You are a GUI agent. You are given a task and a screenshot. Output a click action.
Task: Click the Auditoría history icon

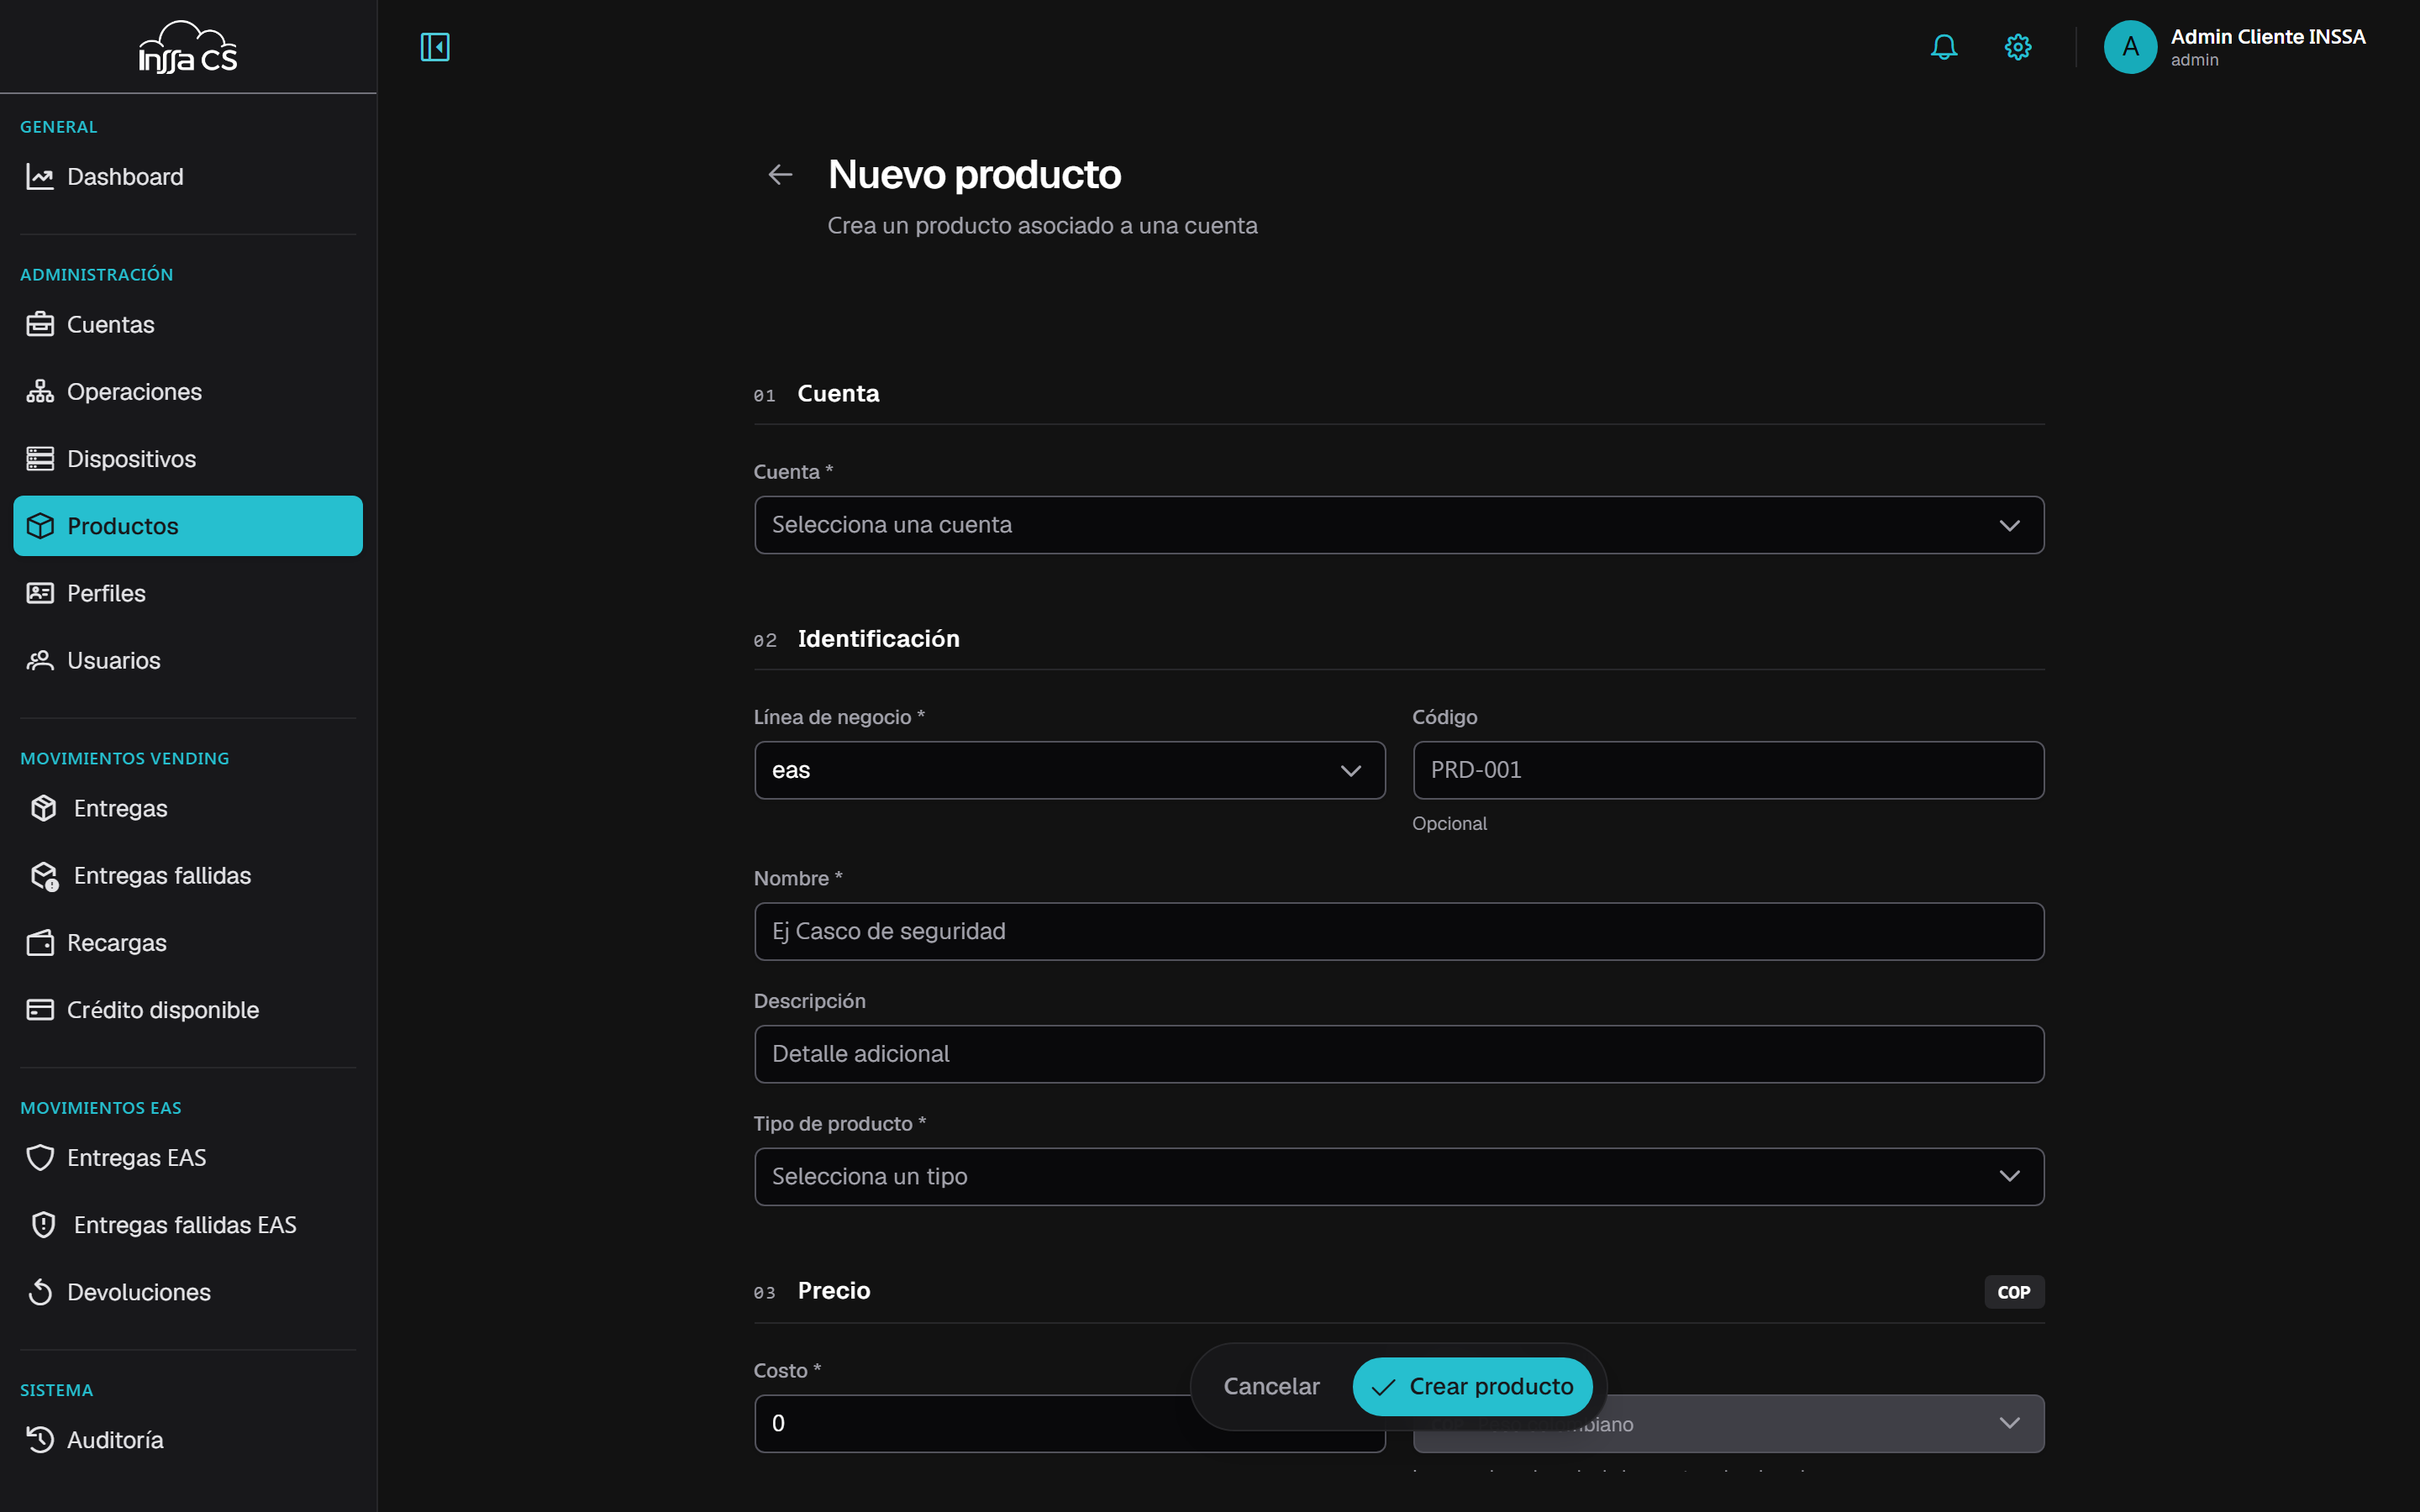point(40,1440)
